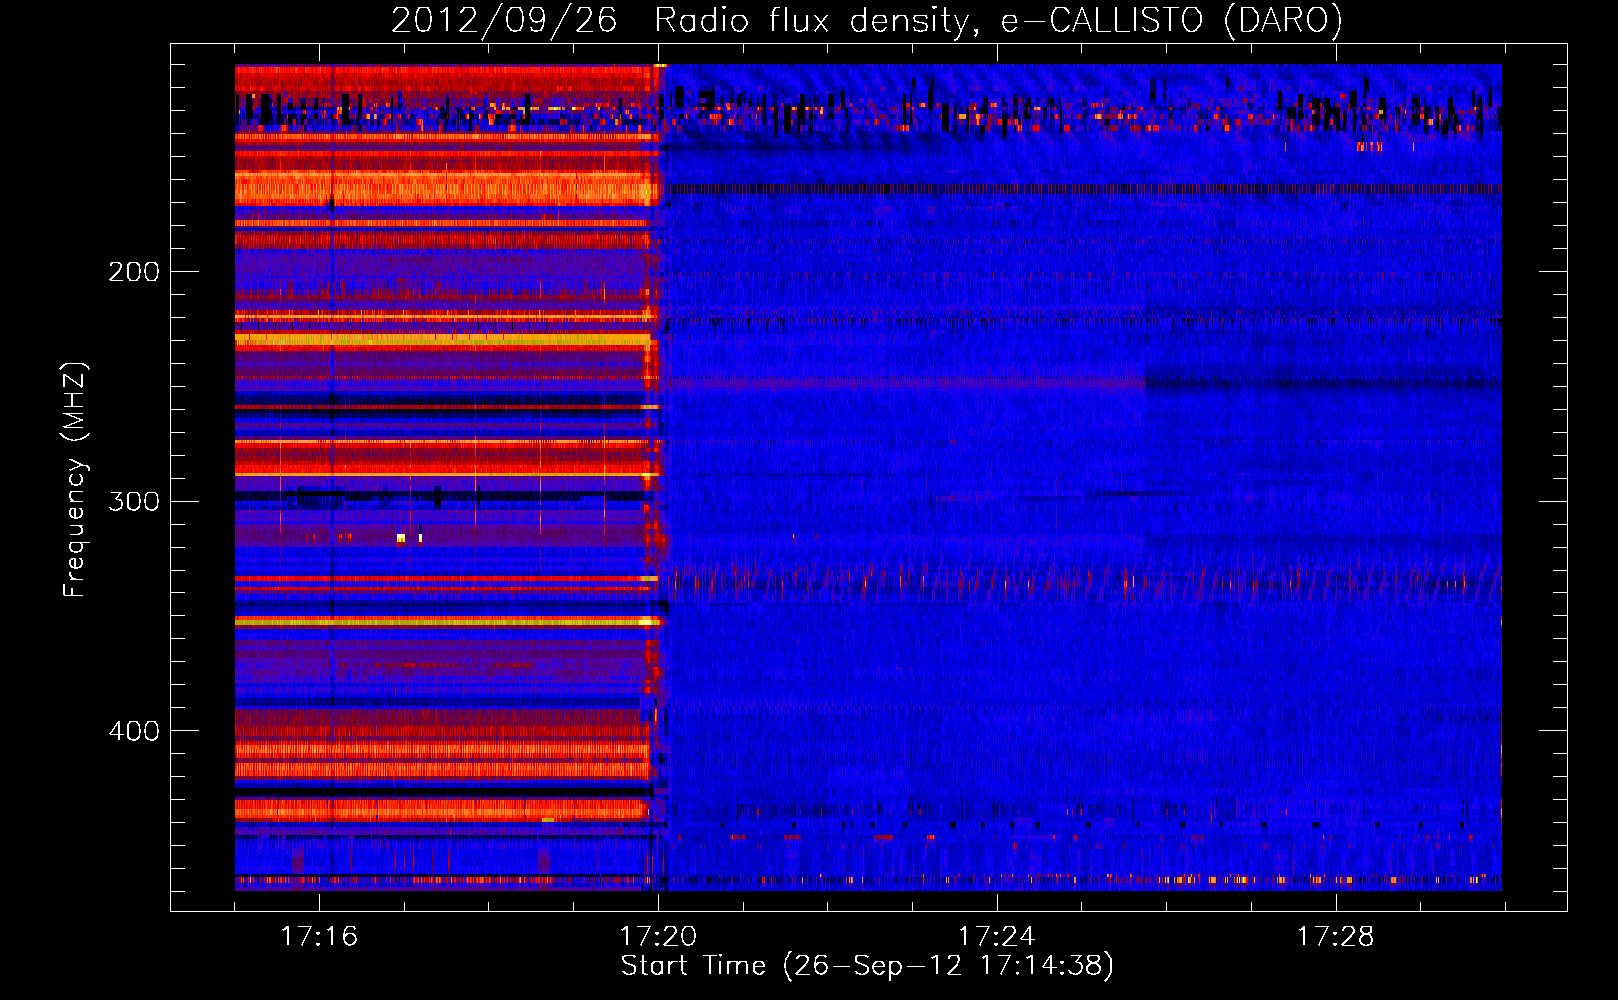Click the 'Frequency (MHZ)' axis label

[x=76, y=479]
